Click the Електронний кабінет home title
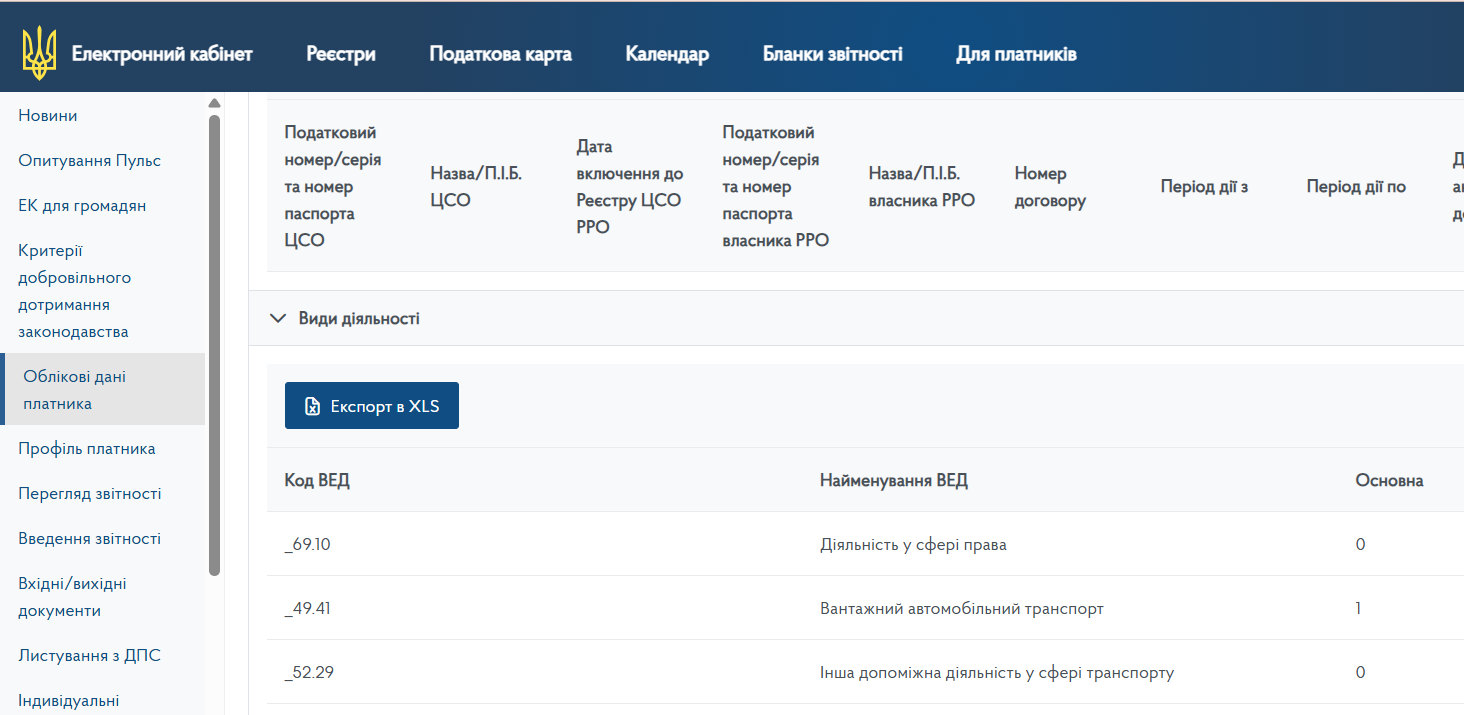This screenshot has width=1464, height=715. 162,54
